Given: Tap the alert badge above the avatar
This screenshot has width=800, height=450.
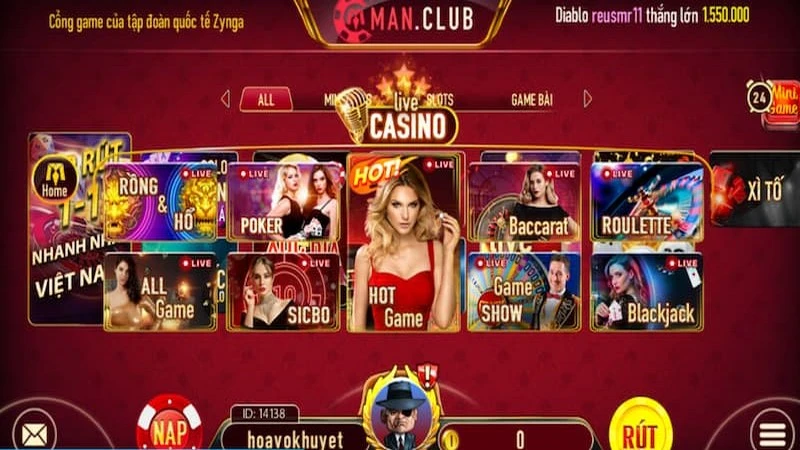Looking at the screenshot, I should pos(427,374).
